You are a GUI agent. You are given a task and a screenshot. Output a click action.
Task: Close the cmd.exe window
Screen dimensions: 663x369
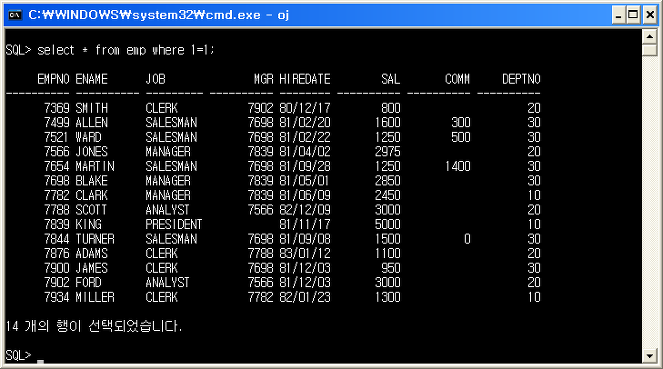(x=649, y=16)
